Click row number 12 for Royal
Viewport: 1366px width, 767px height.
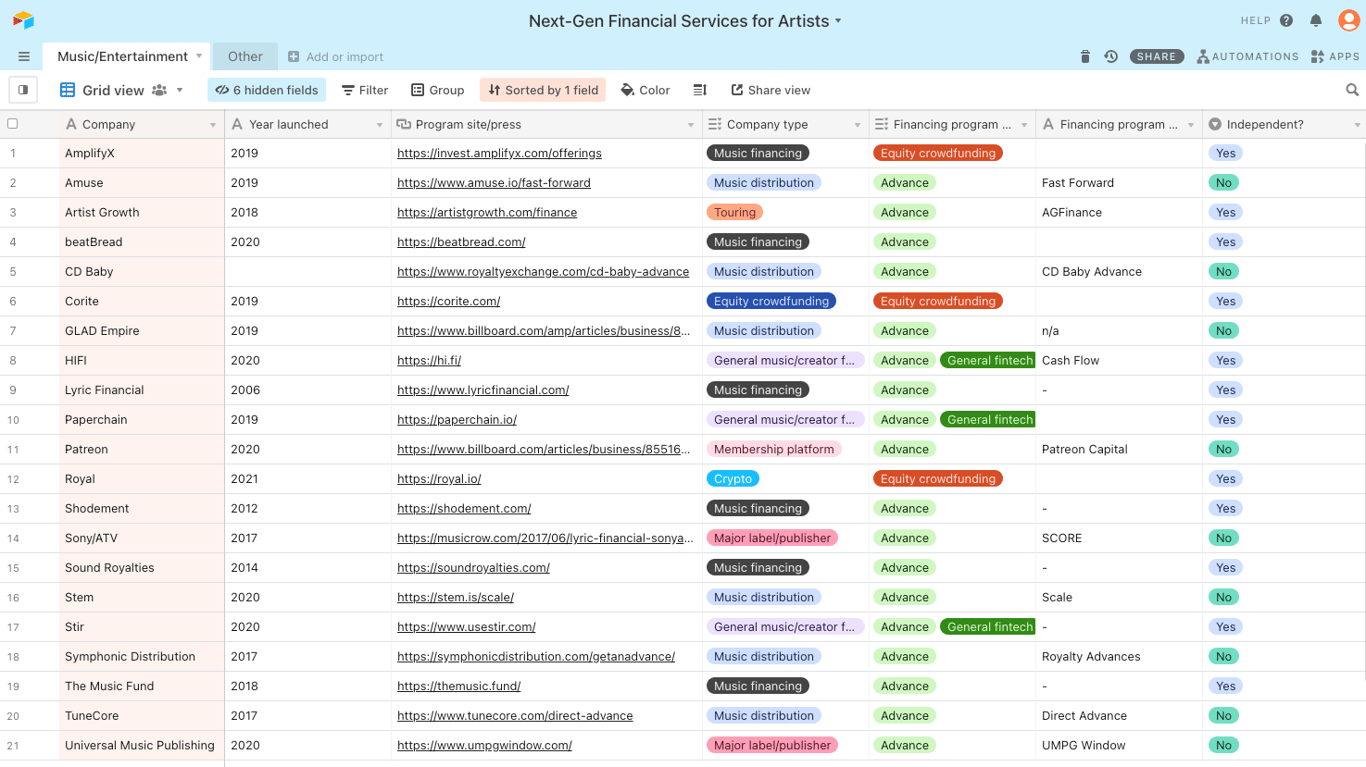[13, 479]
